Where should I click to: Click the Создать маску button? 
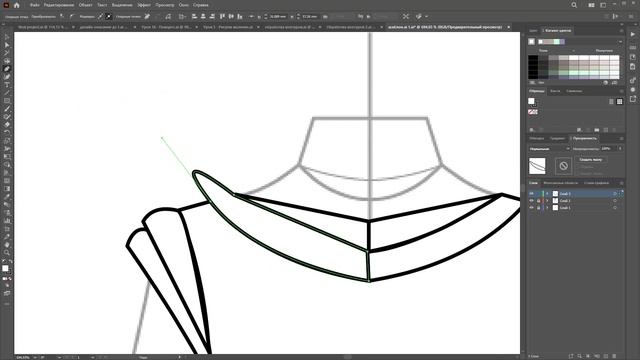[x=590, y=160]
